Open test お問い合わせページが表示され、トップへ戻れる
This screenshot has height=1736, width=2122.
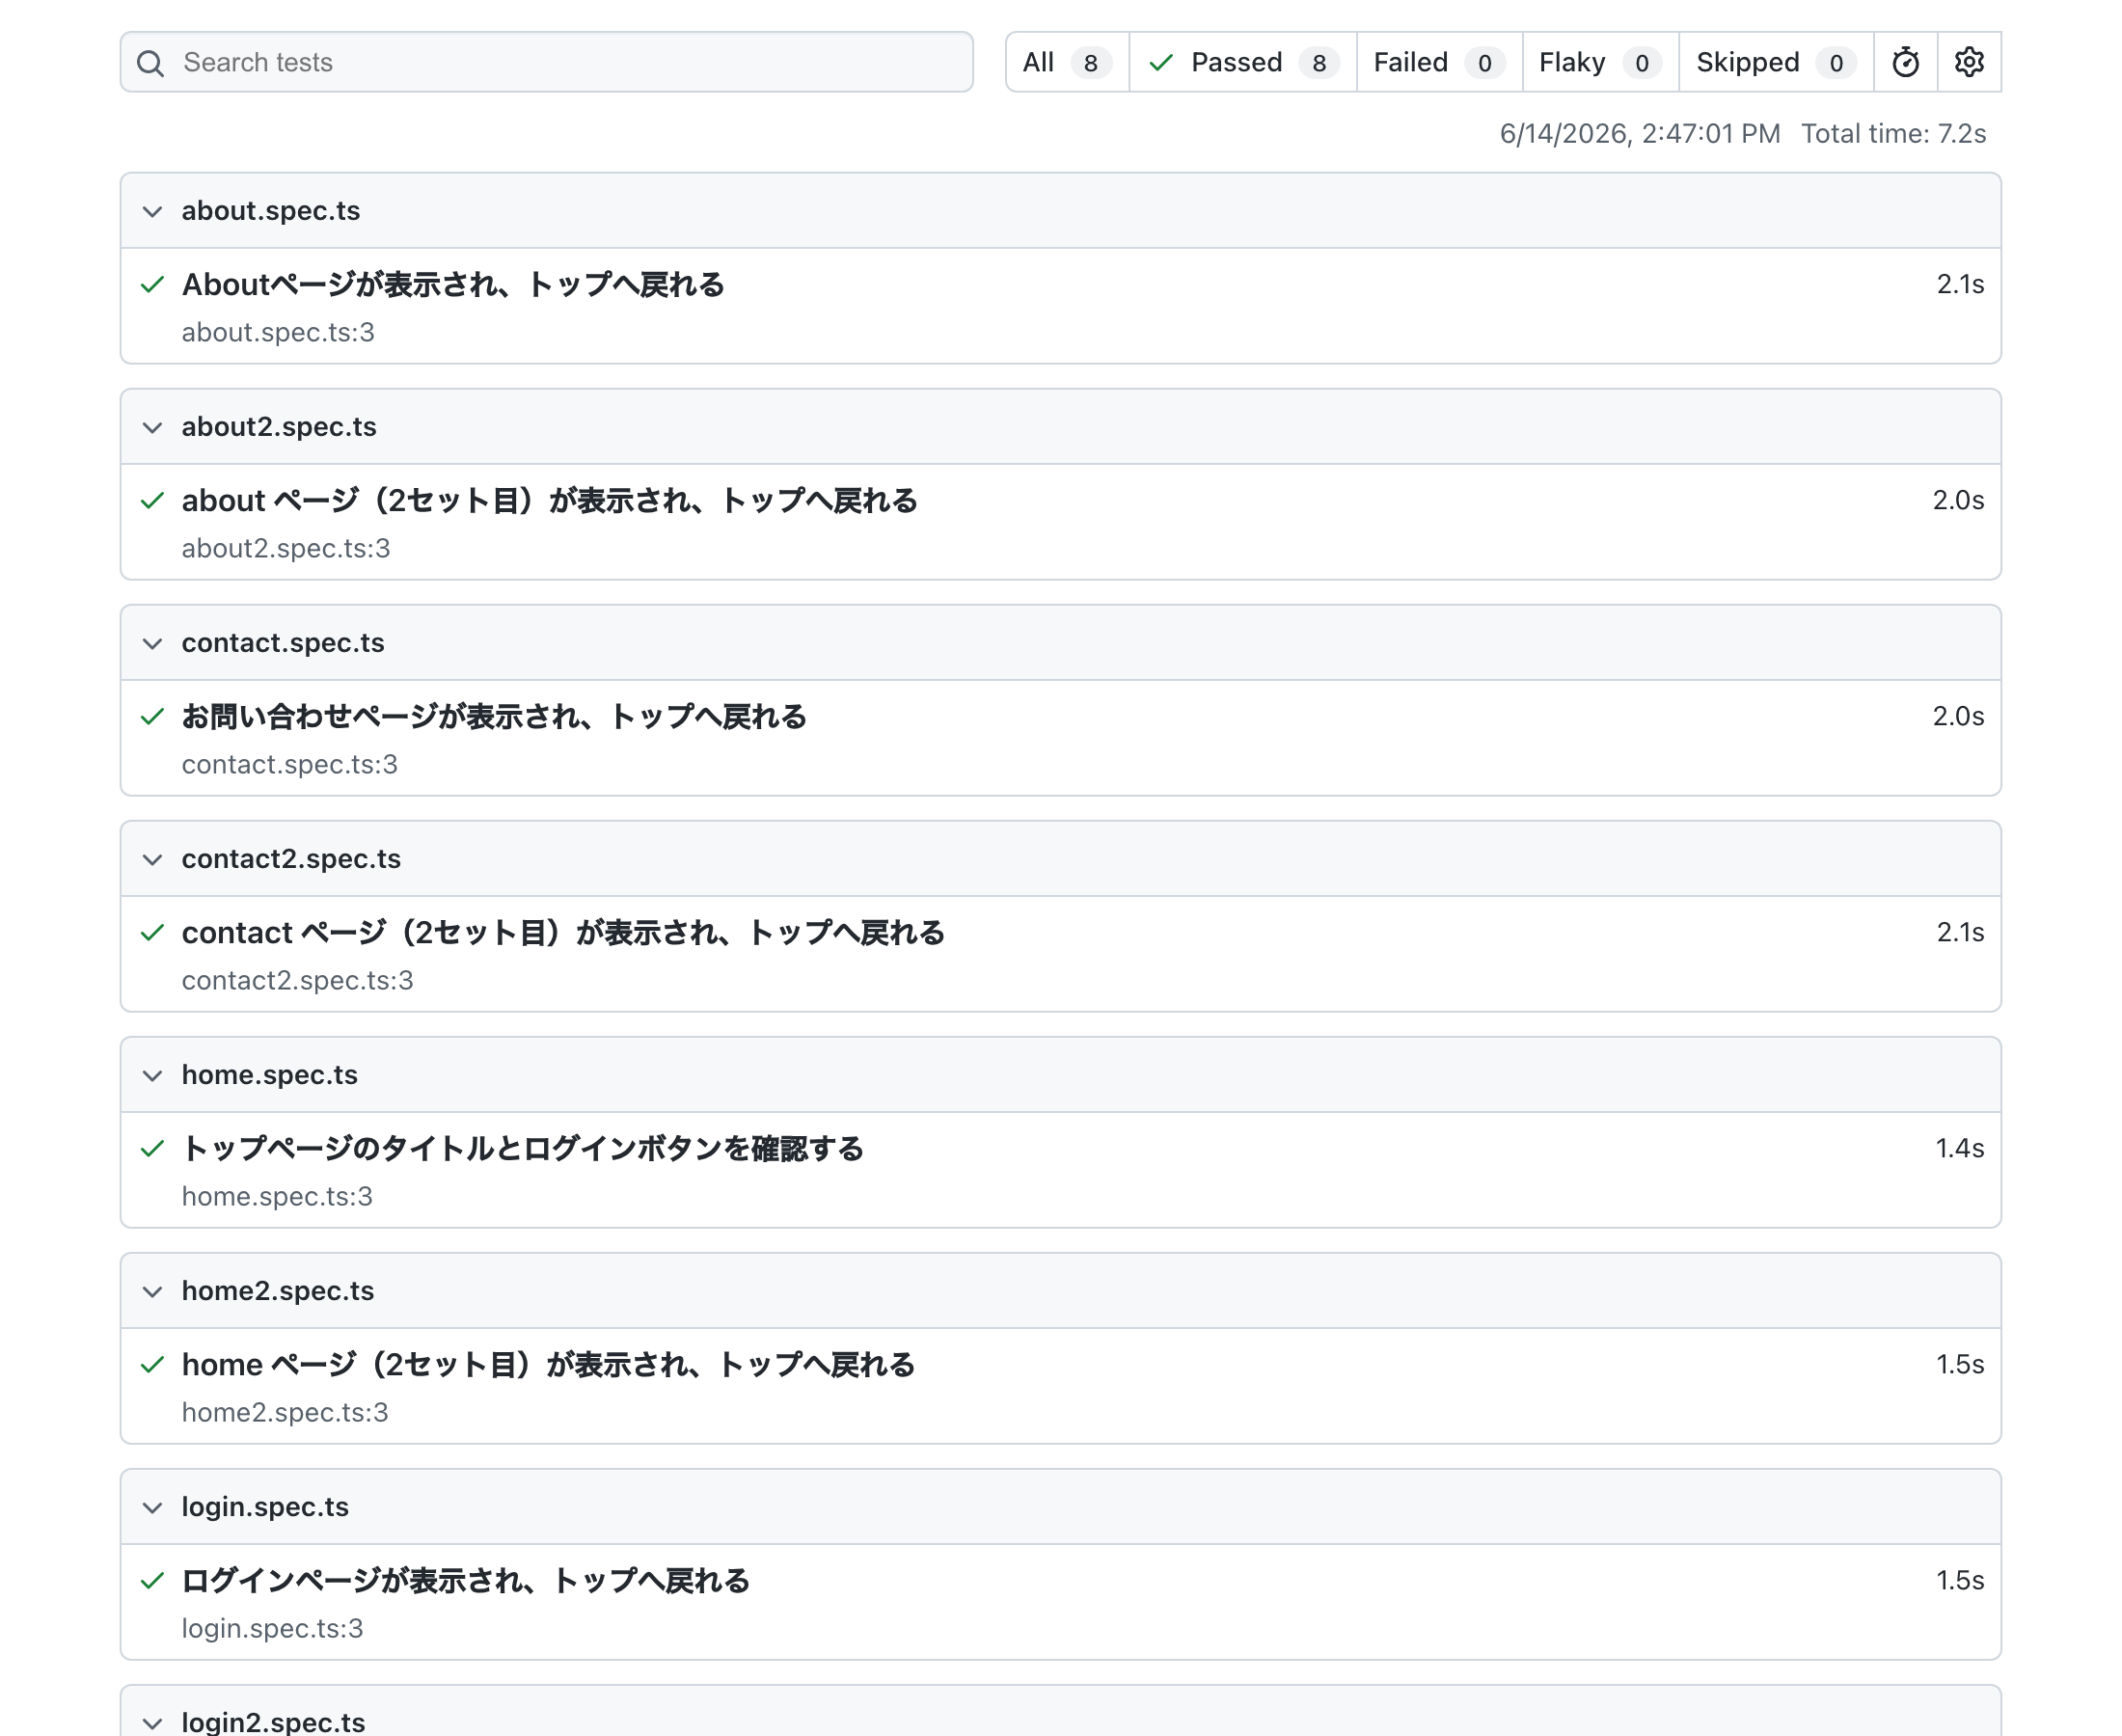tap(494, 717)
